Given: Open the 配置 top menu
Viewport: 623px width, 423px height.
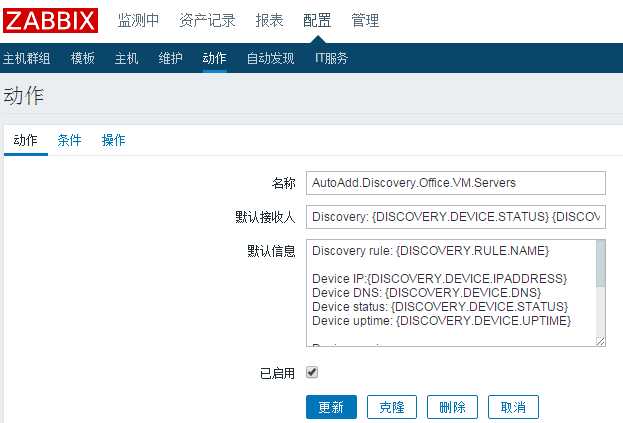Looking at the screenshot, I should point(317,20).
